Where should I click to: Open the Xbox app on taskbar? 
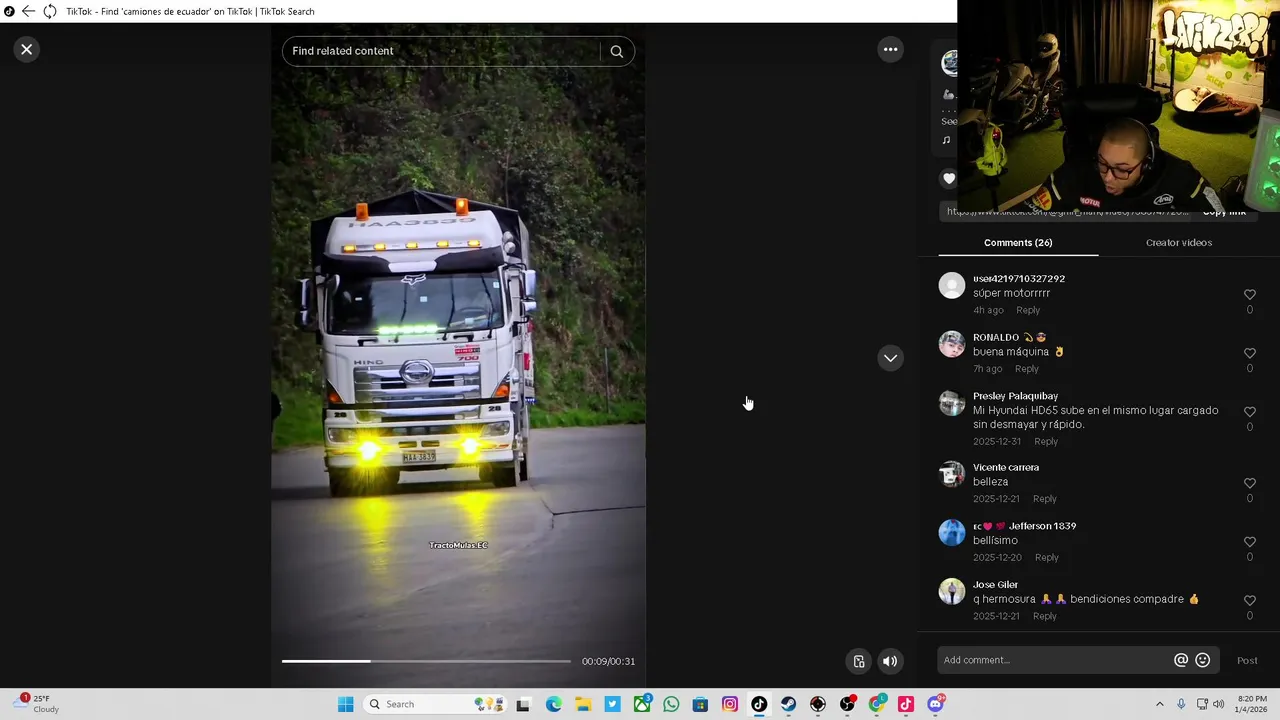(x=642, y=704)
